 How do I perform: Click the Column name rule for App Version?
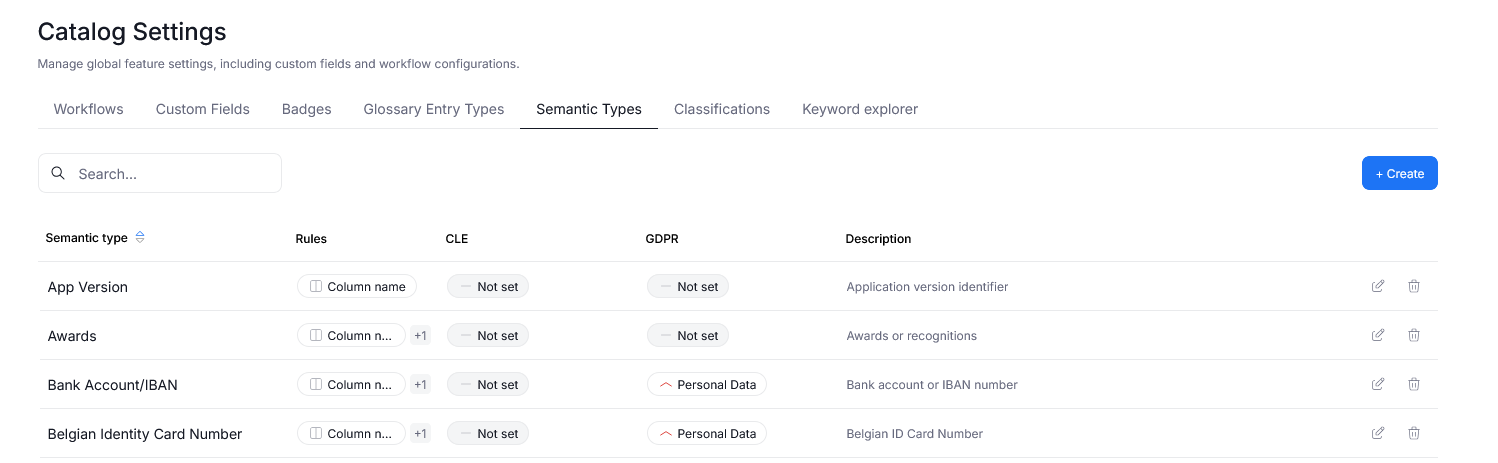click(x=357, y=287)
